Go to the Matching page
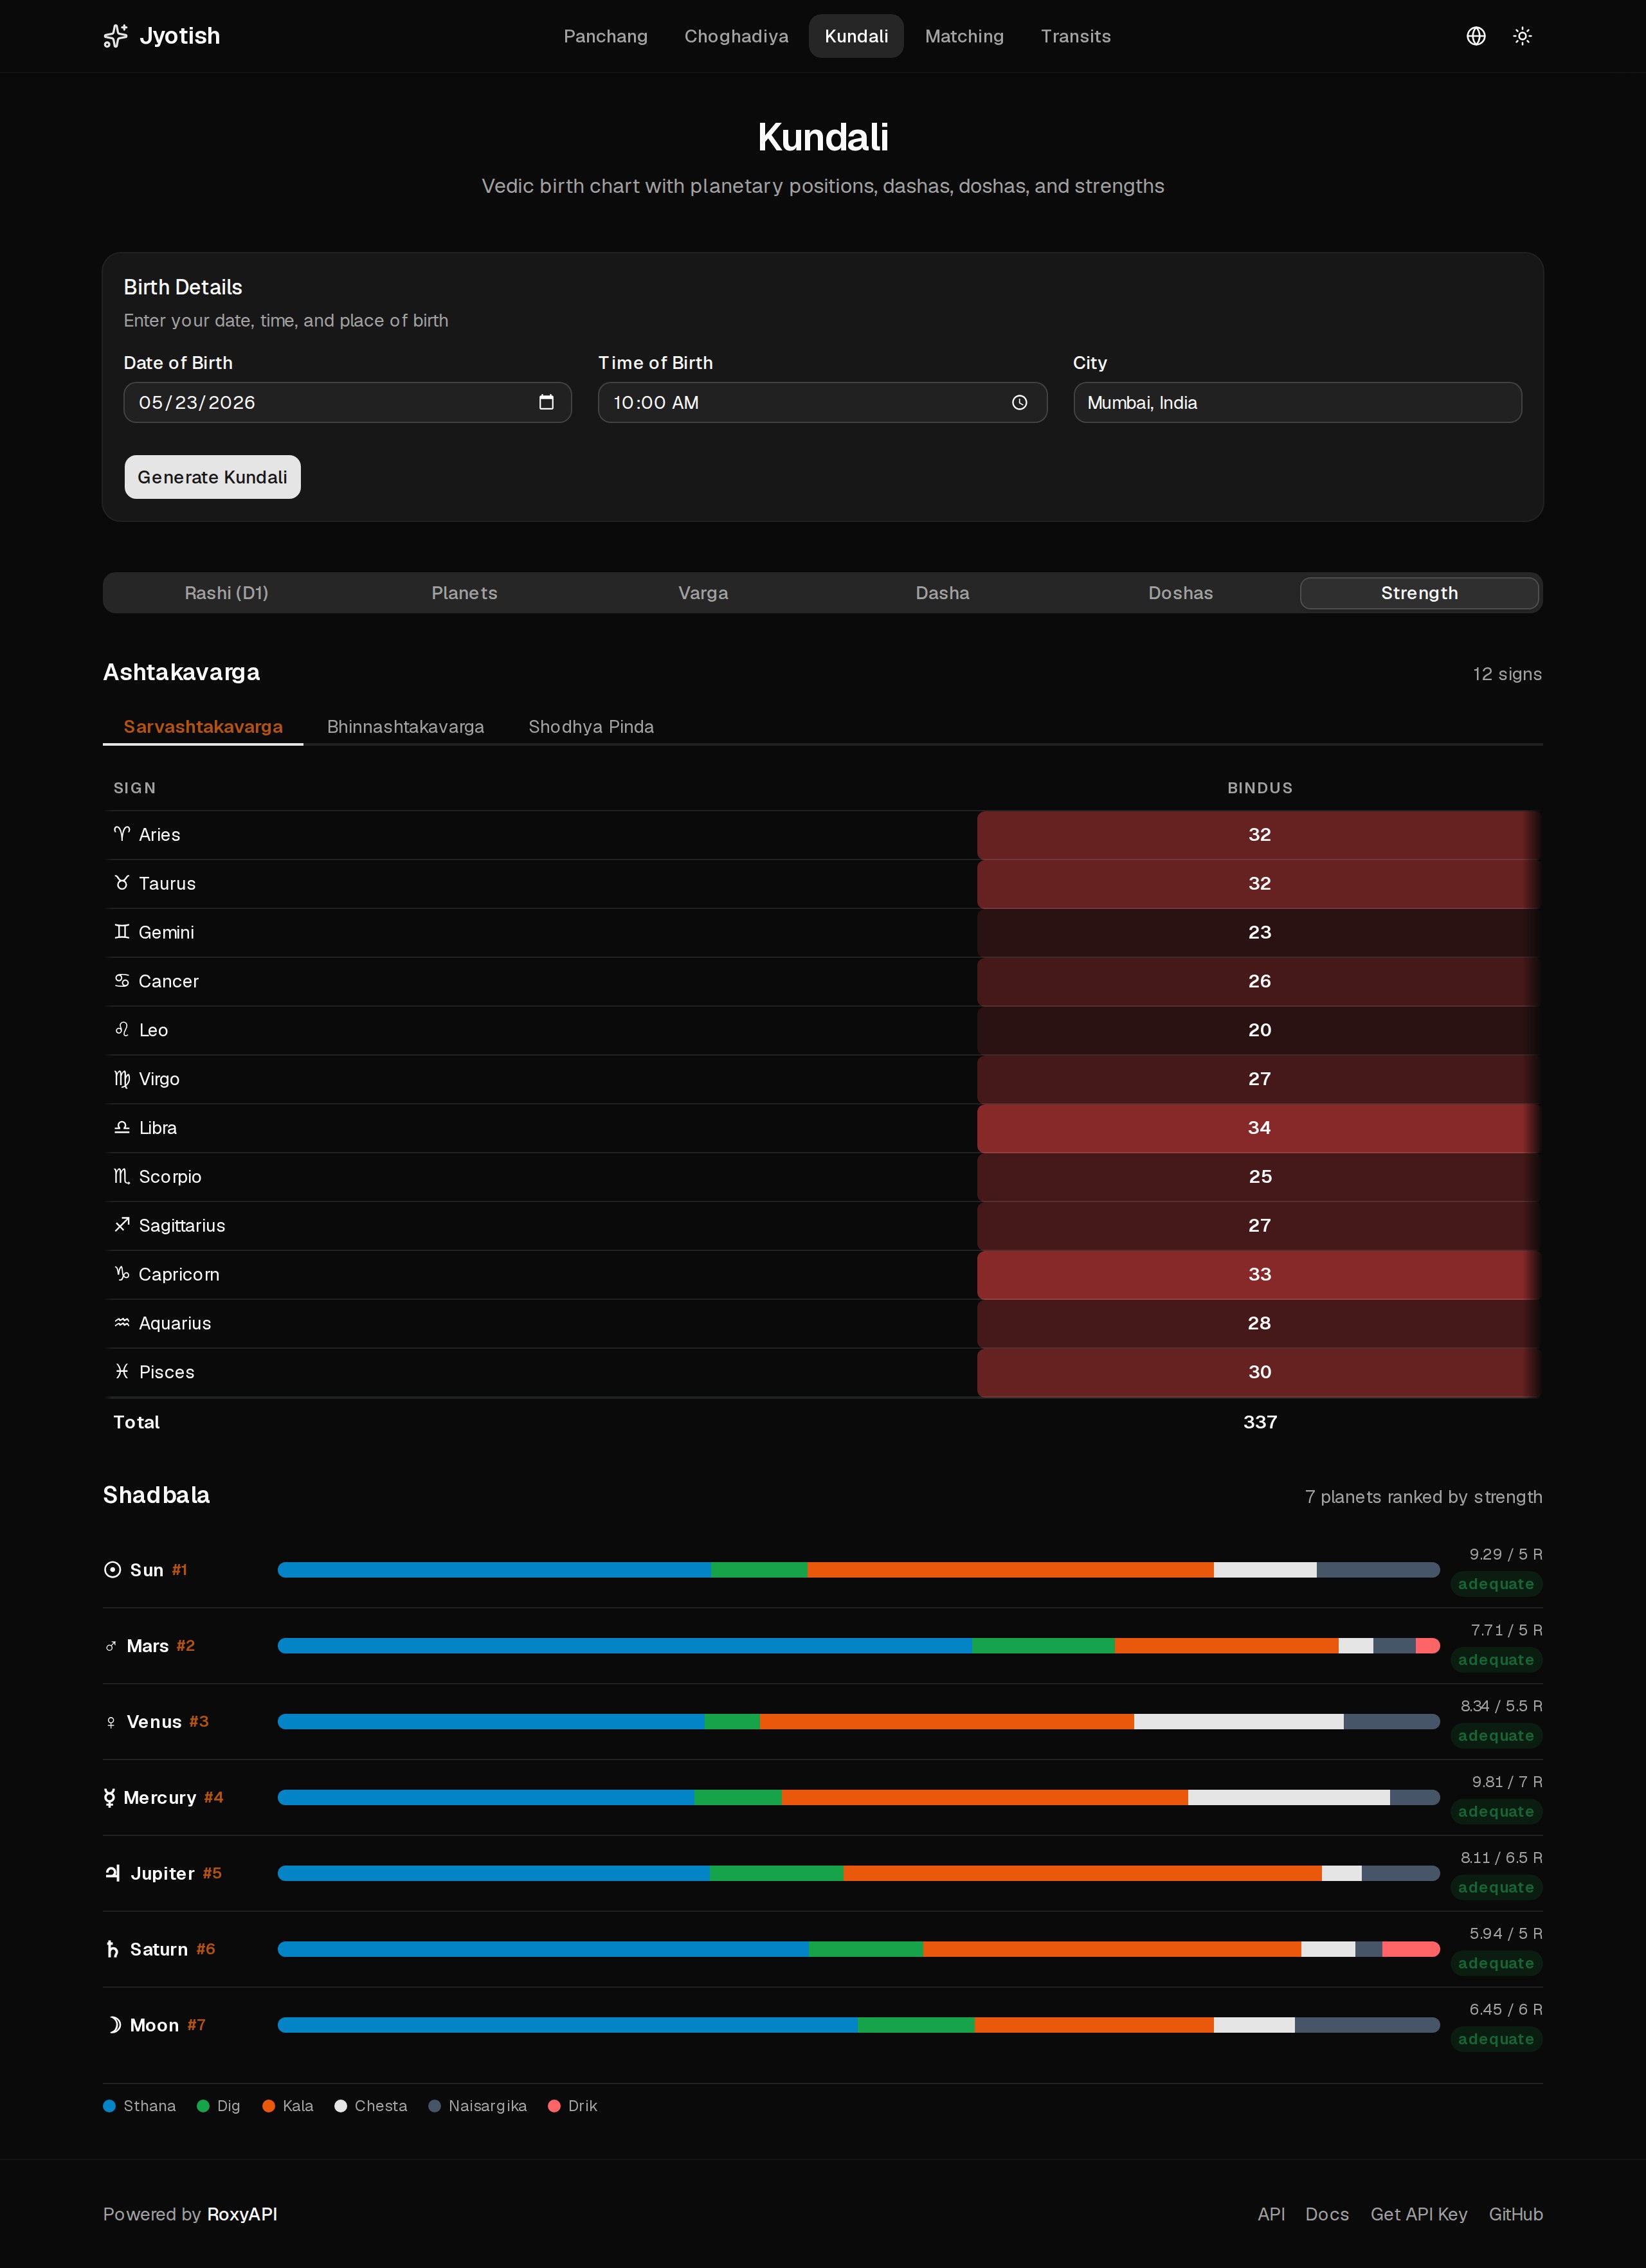 pyautogui.click(x=964, y=36)
